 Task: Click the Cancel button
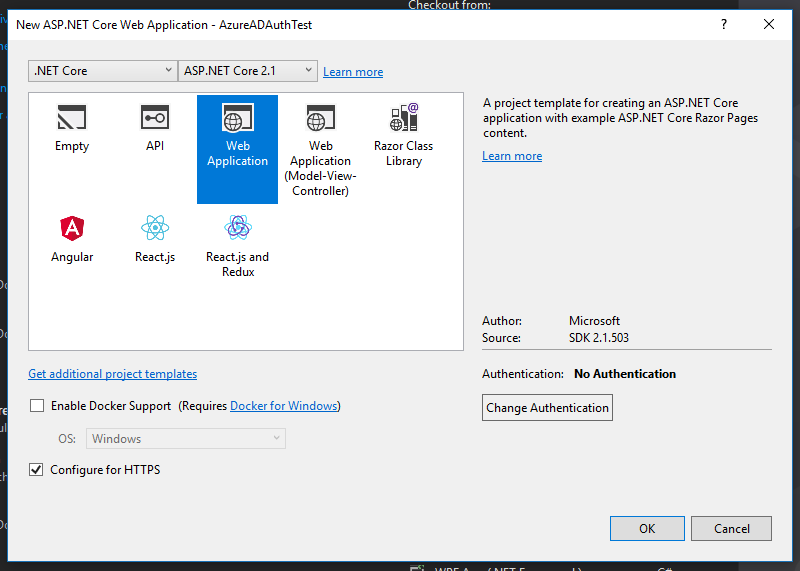(x=731, y=528)
